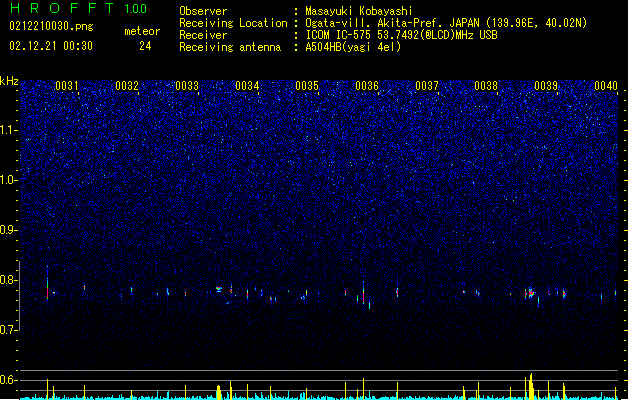Click time marker 0032
Image resolution: width=629 pixels, height=400 pixels.
click(127, 86)
